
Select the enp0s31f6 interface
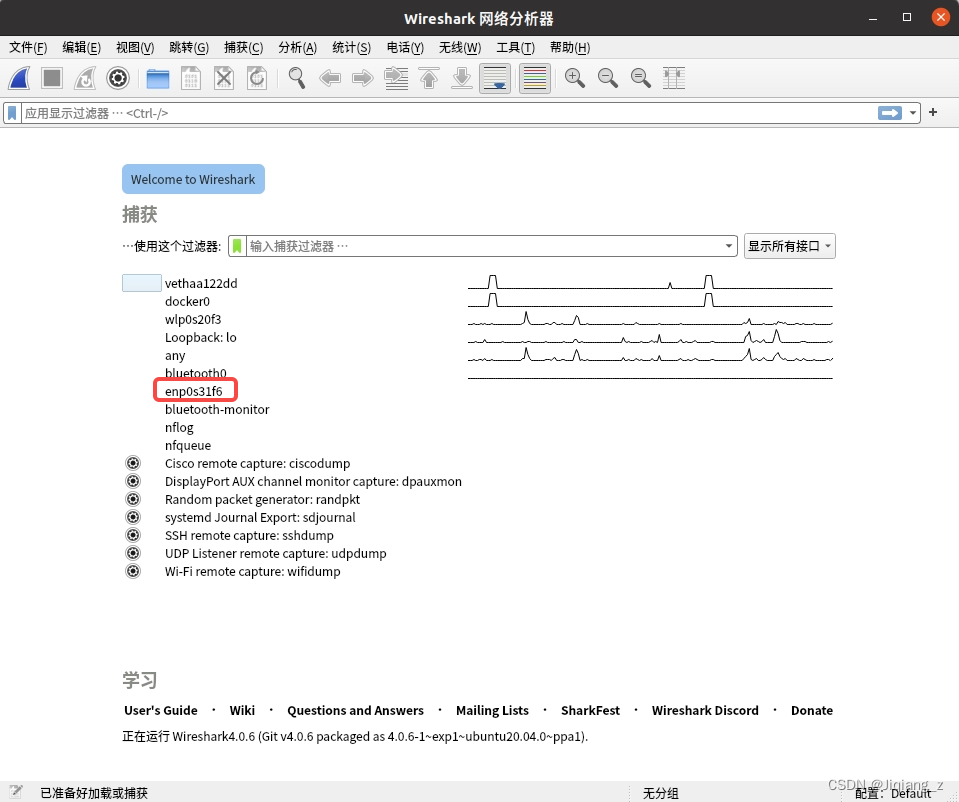tap(194, 391)
